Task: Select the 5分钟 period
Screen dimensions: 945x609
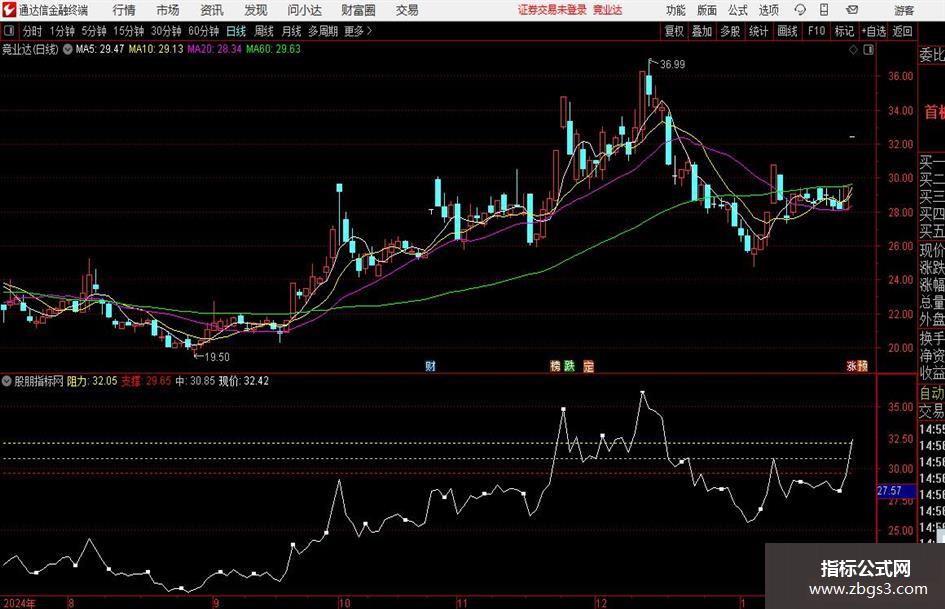Action: tap(93, 31)
